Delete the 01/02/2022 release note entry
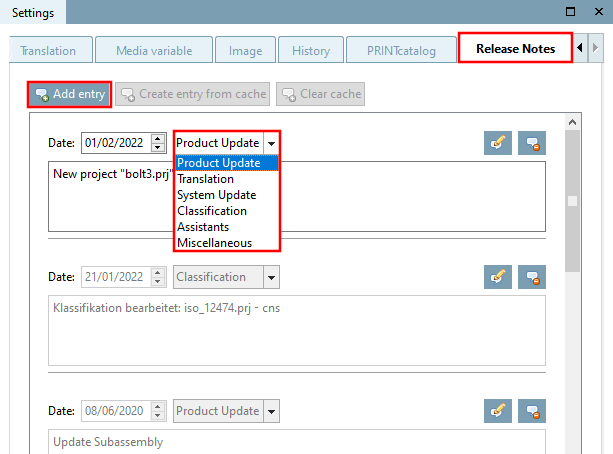The image size is (613, 454). click(532, 143)
